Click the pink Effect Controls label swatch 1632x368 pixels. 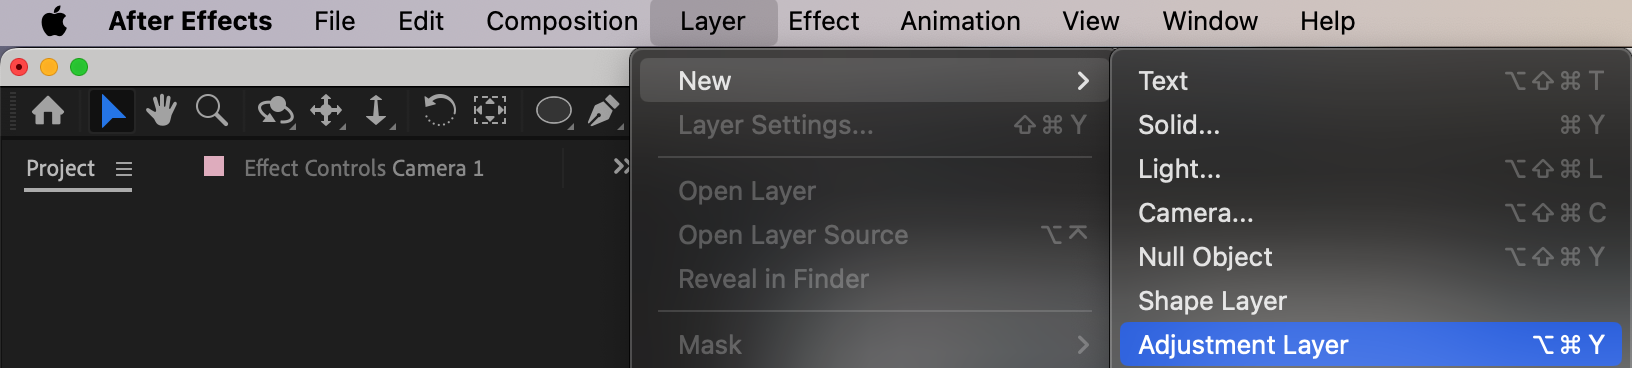(214, 166)
